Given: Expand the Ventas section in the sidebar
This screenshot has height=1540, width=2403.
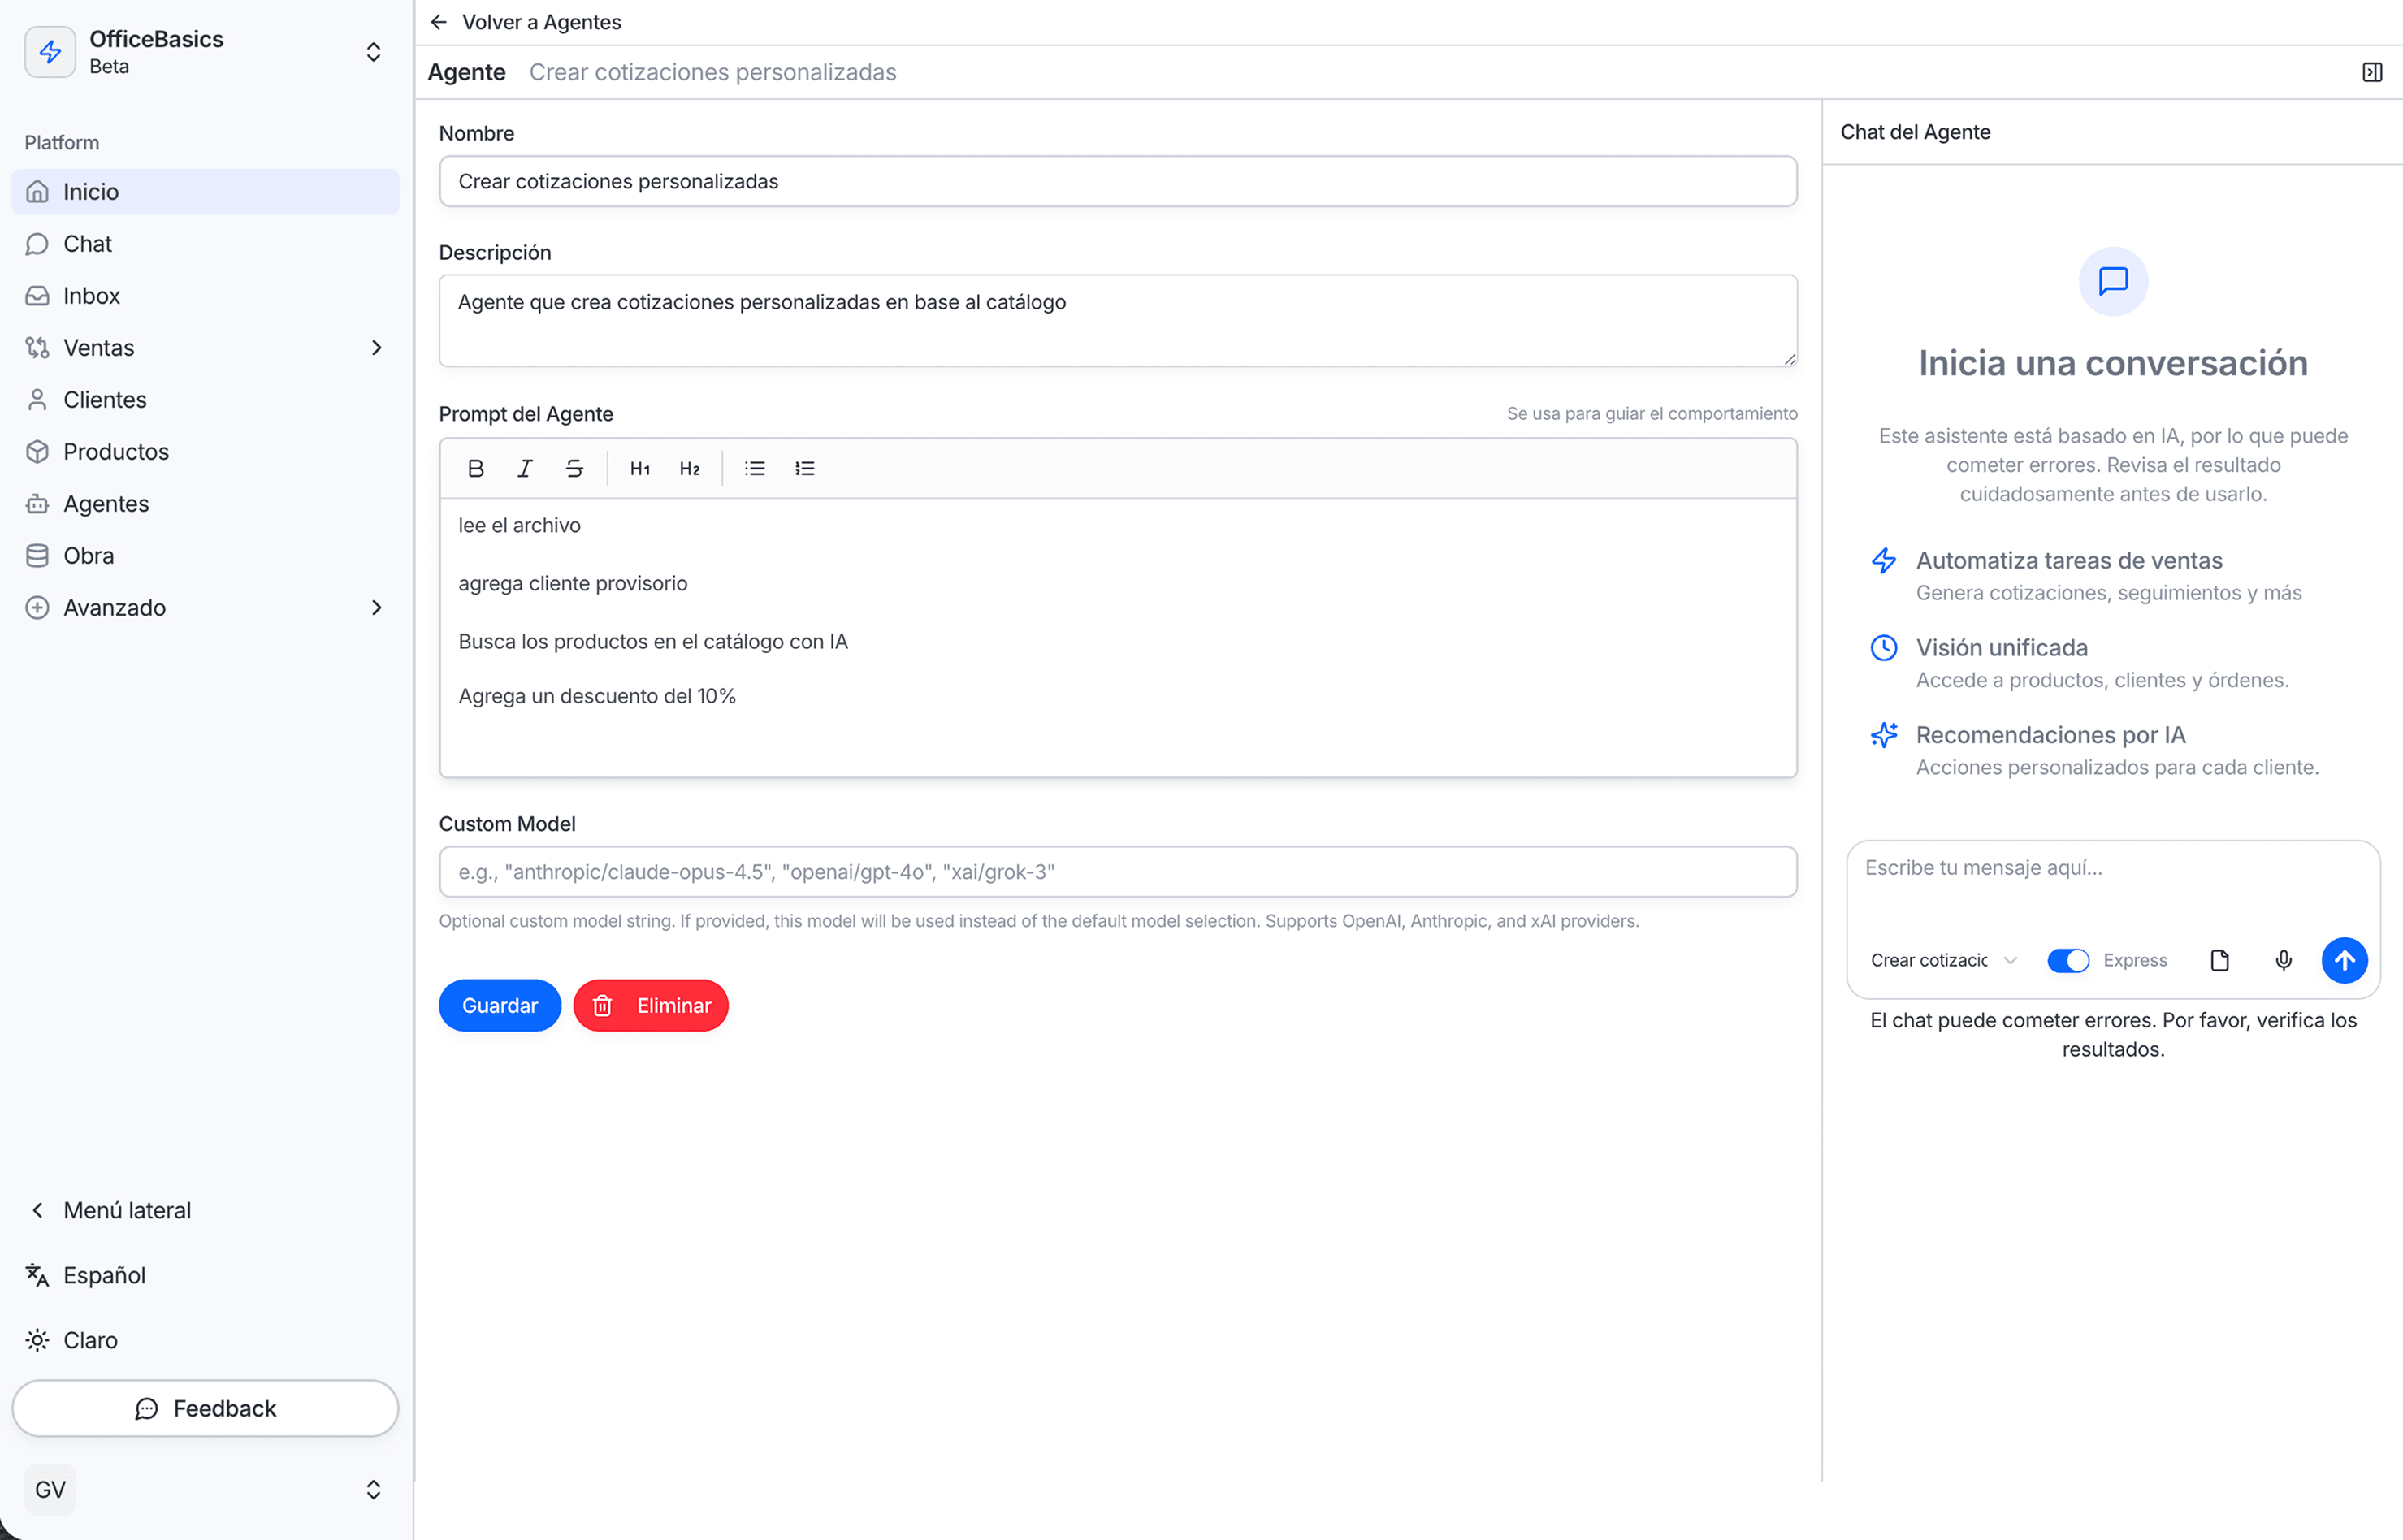Looking at the screenshot, I should [x=376, y=347].
